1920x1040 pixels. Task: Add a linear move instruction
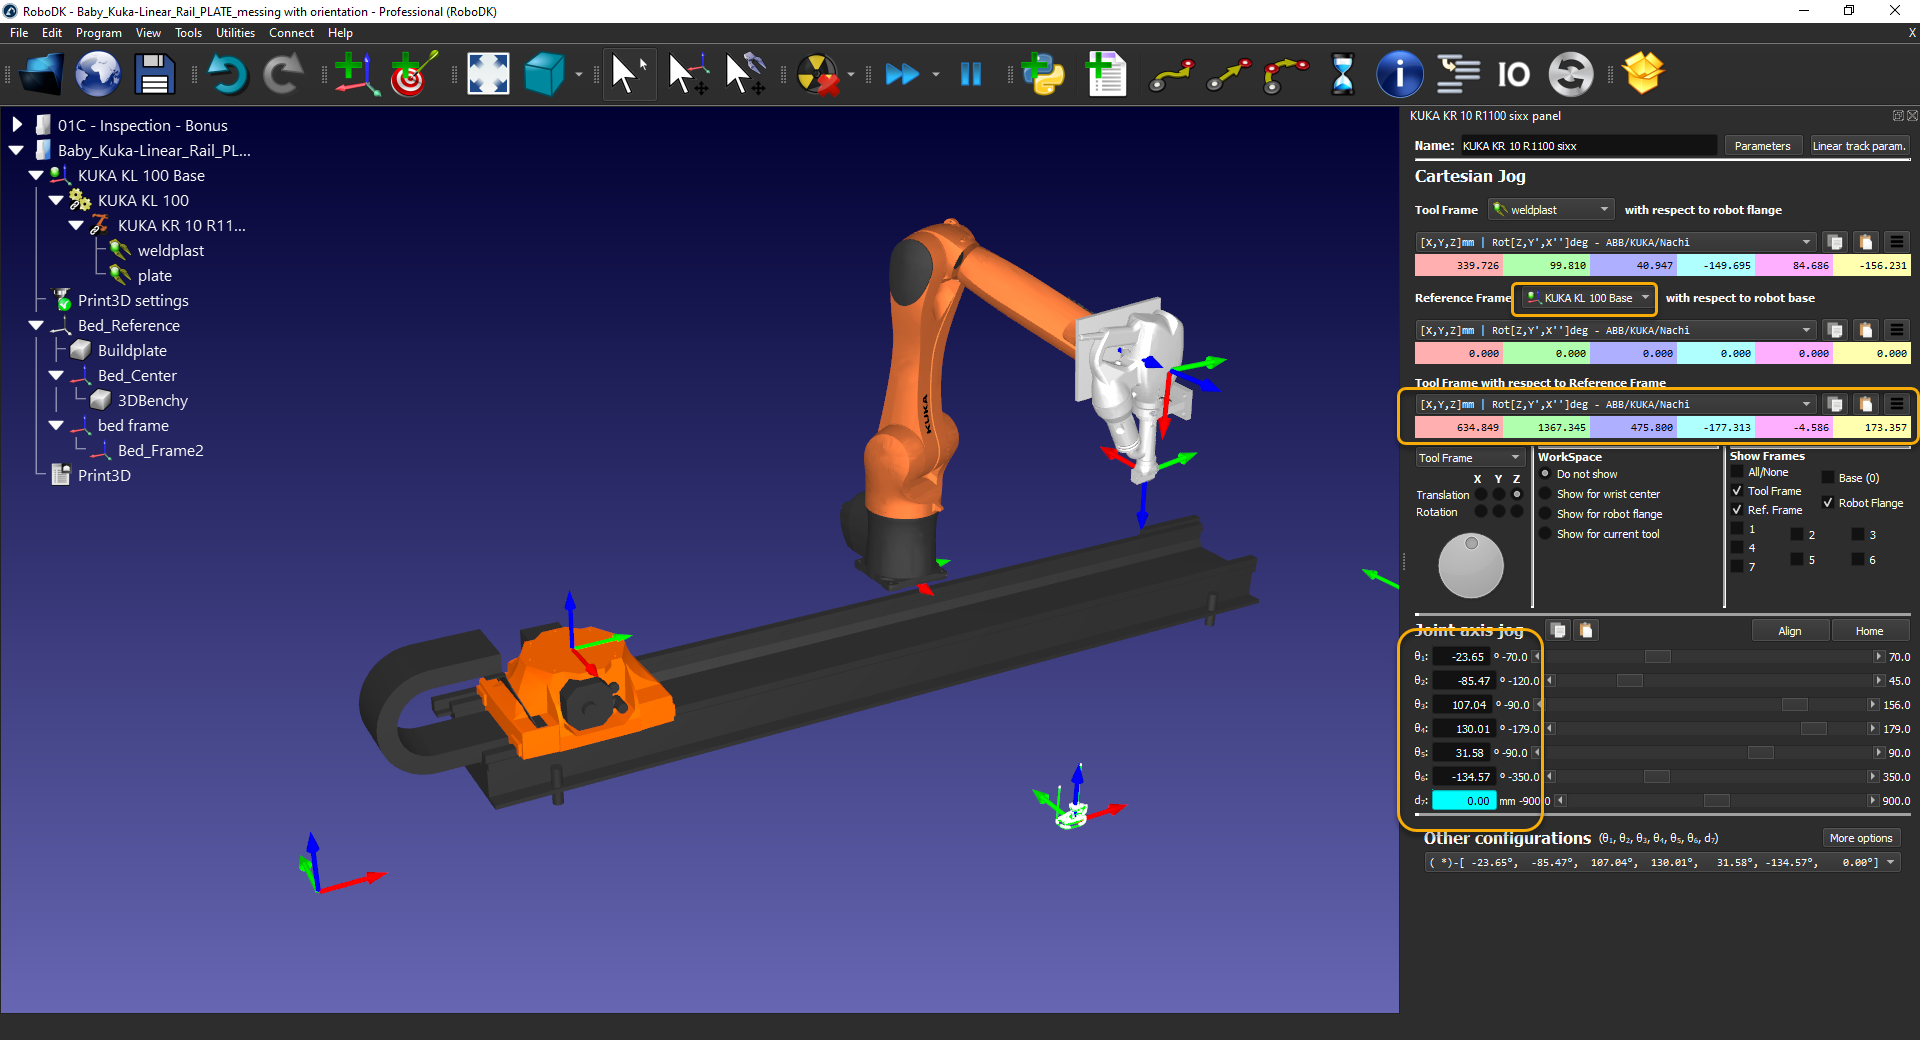coord(1228,74)
